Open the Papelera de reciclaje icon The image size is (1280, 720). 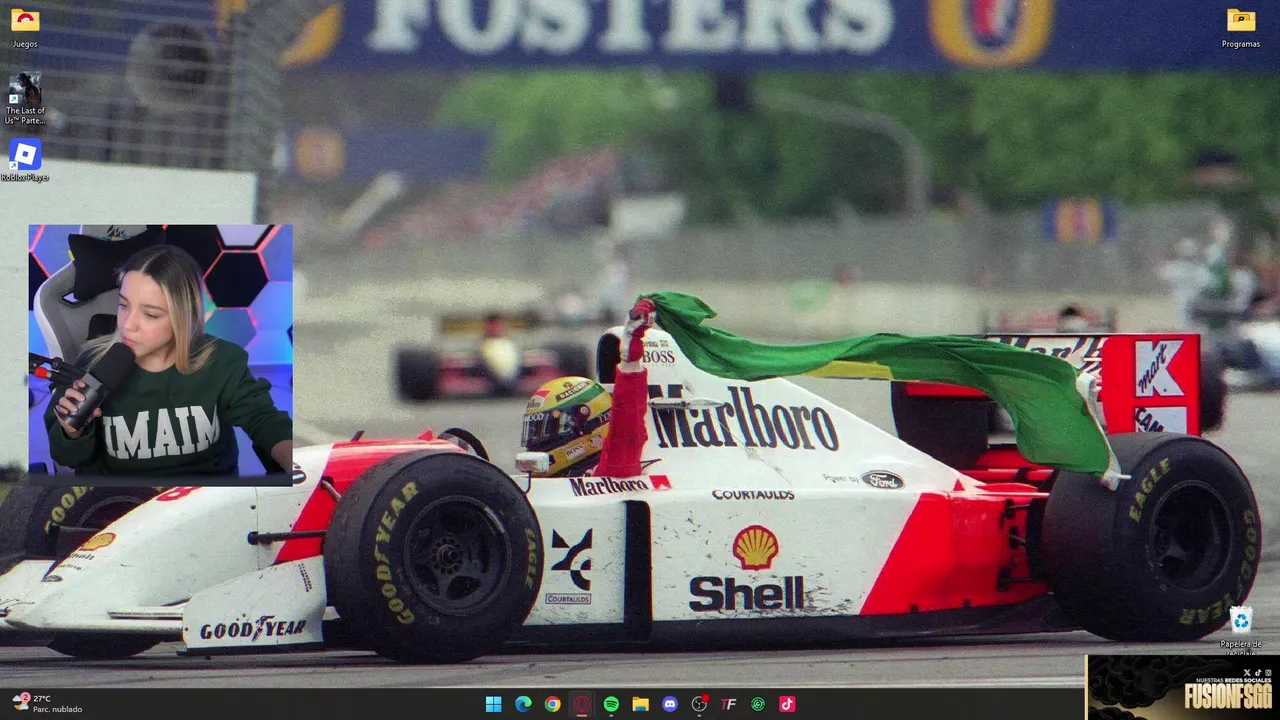[1240, 628]
